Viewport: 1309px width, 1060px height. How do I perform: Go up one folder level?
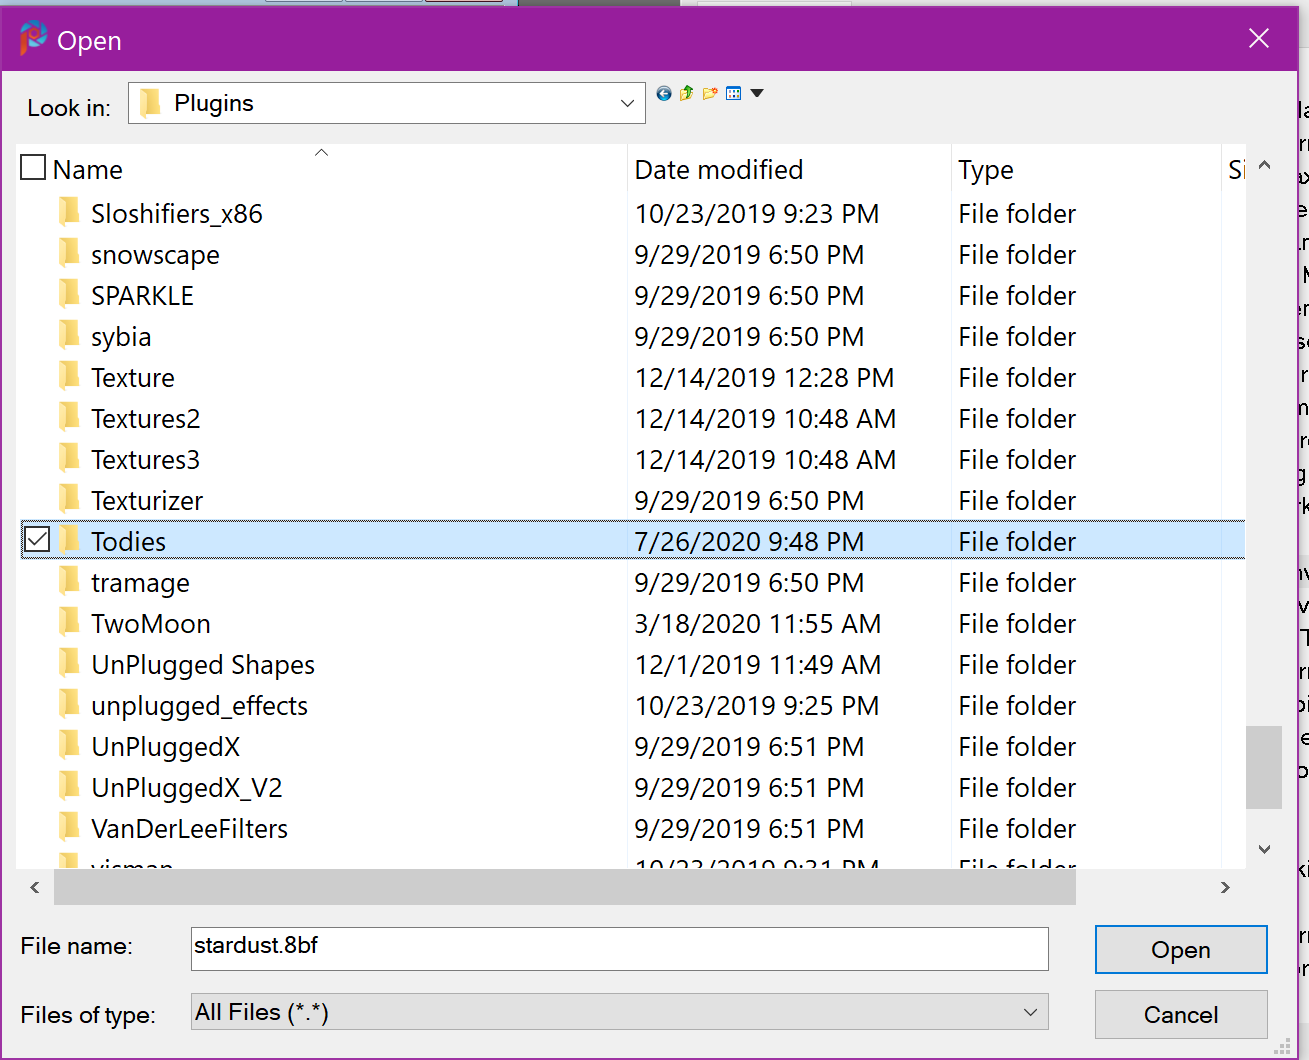[x=687, y=93]
